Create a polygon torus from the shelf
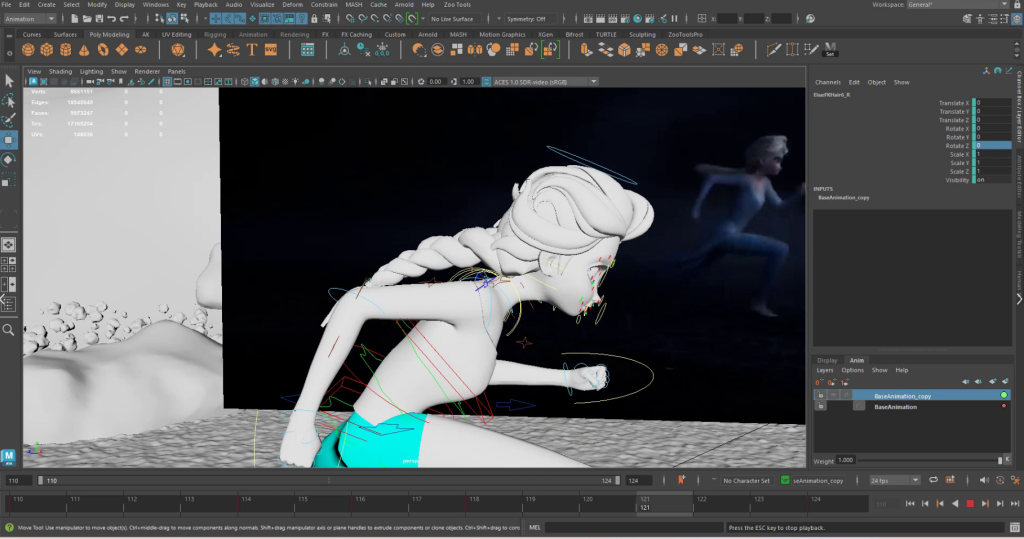 [x=103, y=50]
